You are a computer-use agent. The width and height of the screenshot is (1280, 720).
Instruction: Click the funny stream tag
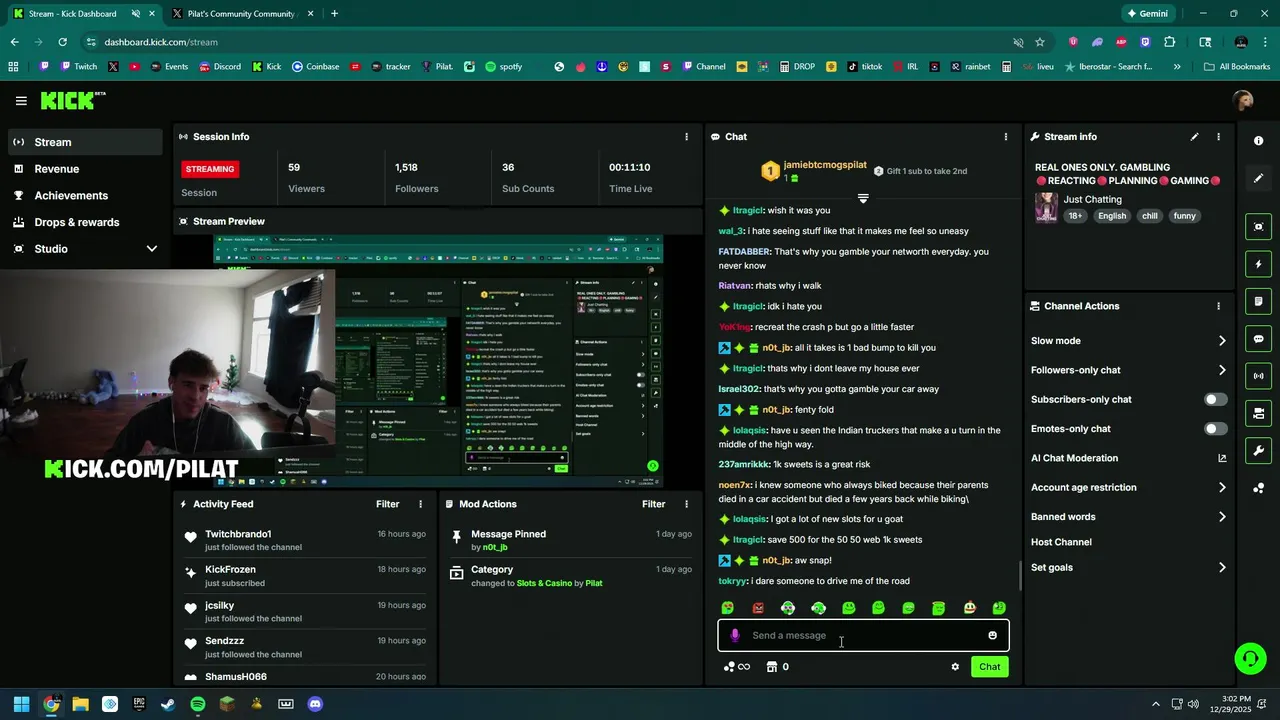tap(1184, 216)
